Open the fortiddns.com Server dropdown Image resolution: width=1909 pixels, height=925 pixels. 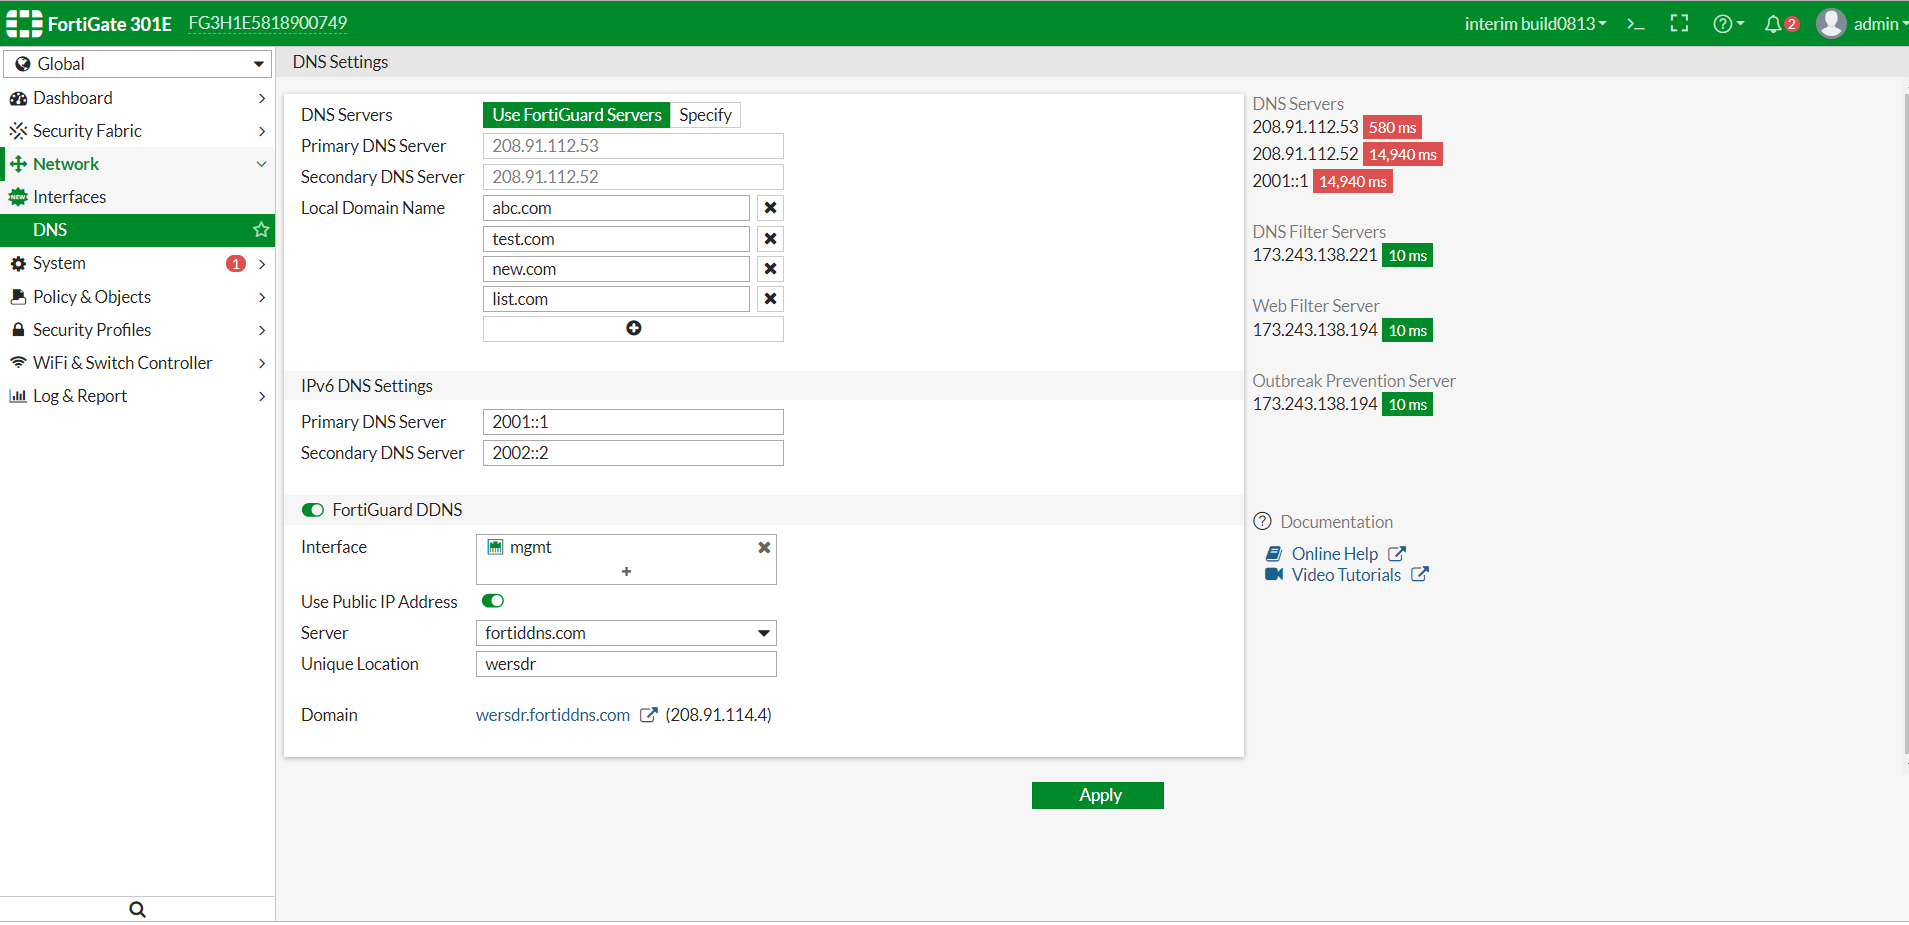click(x=626, y=633)
